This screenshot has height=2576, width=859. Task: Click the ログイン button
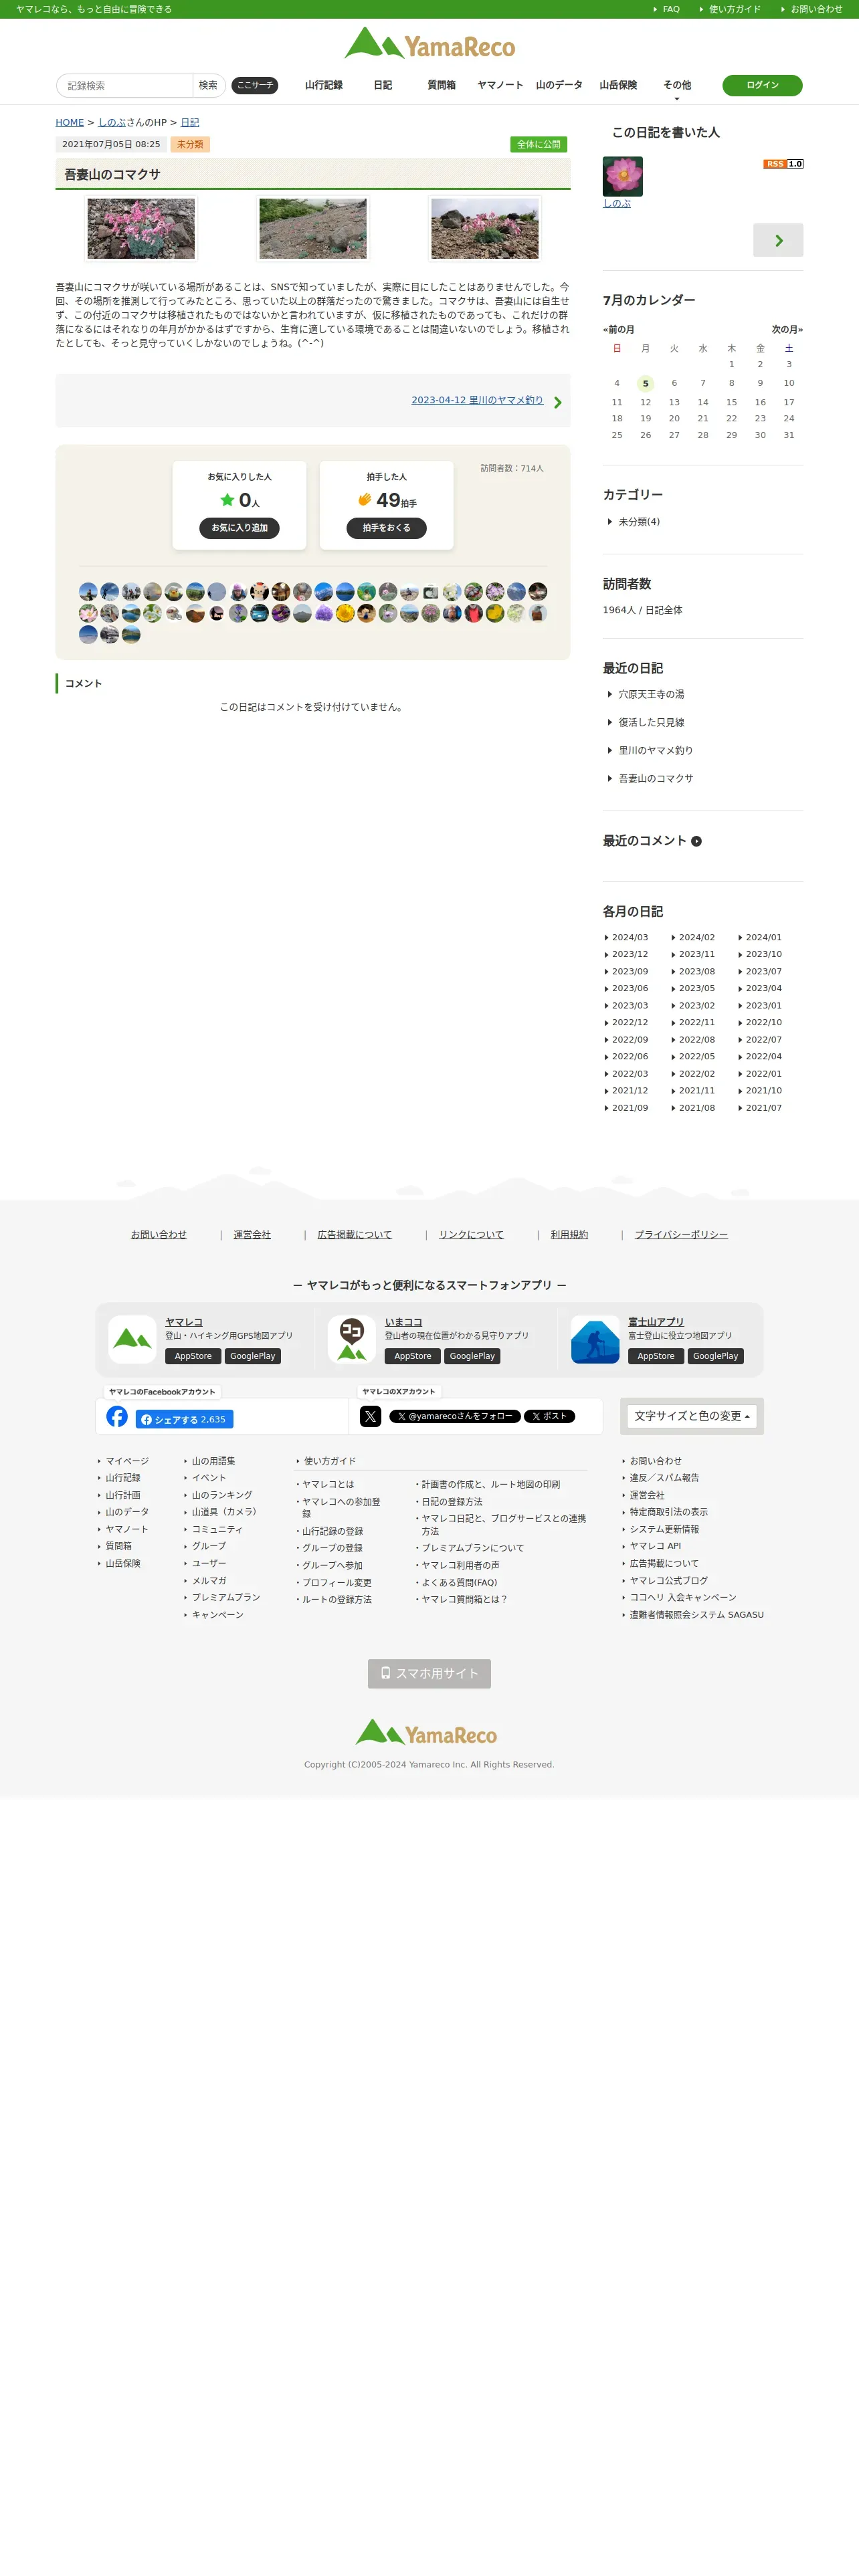tap(762, 85)
